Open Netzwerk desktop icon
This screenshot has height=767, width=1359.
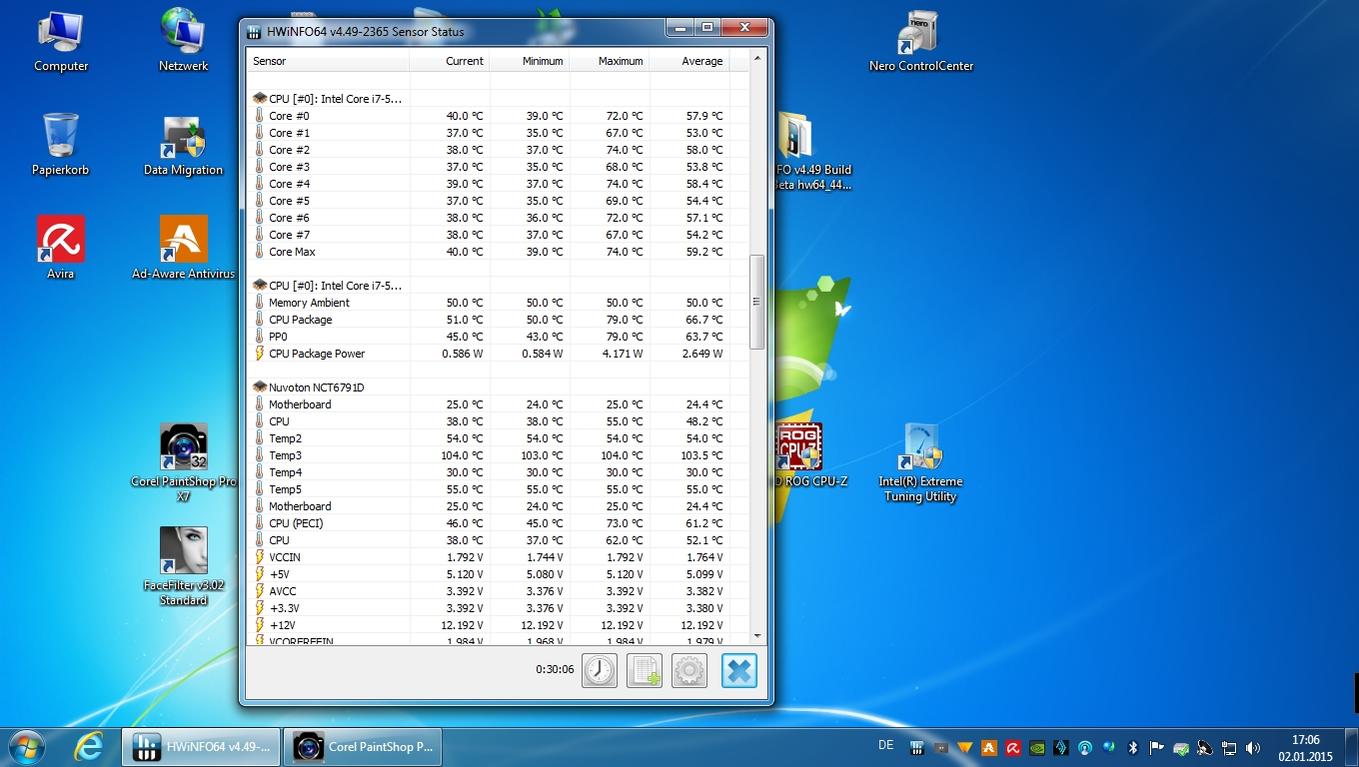click(183, 41)
